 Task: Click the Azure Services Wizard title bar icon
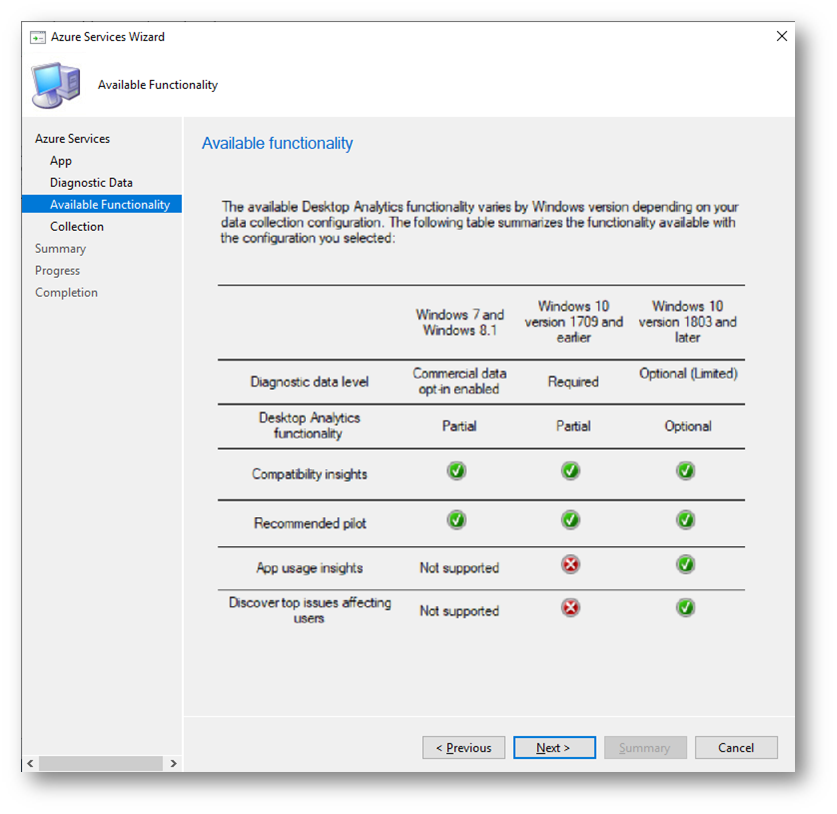(x=37, y=37)
